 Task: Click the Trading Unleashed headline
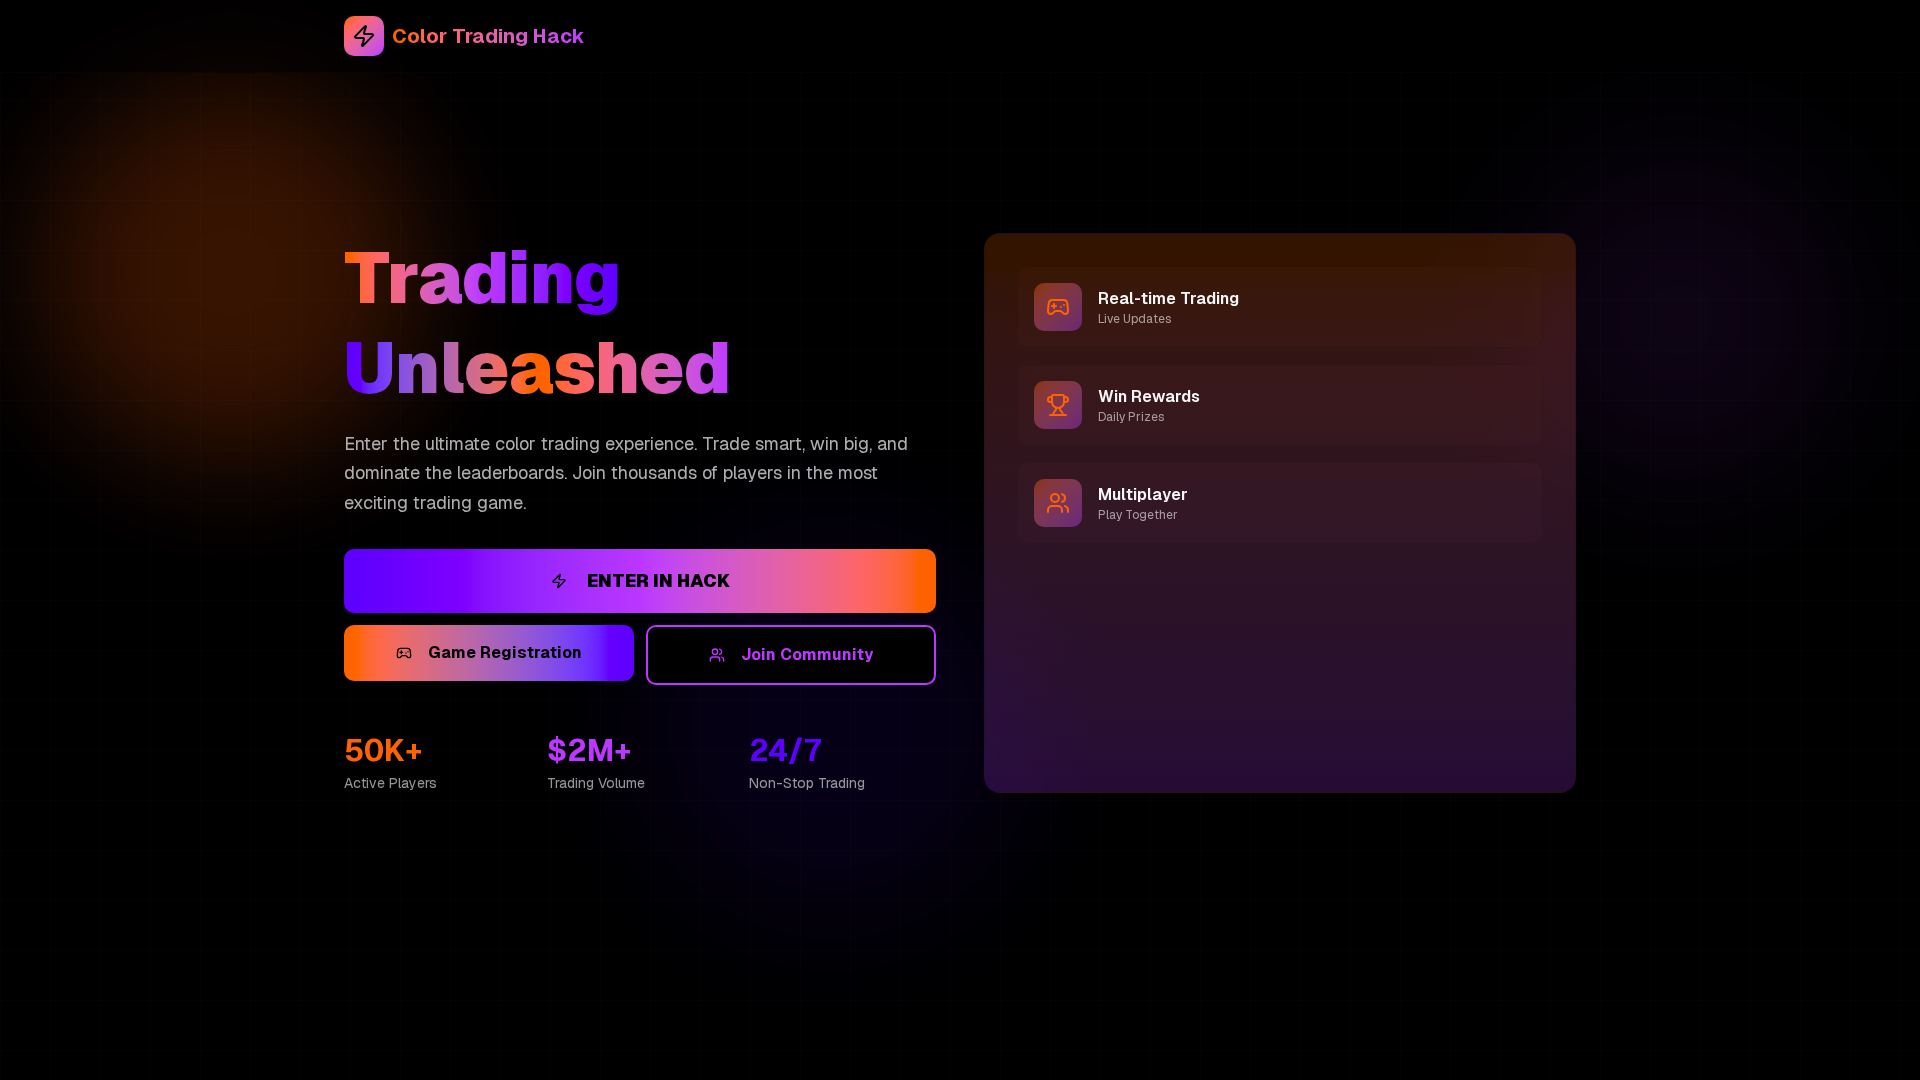tap(536, 320)
